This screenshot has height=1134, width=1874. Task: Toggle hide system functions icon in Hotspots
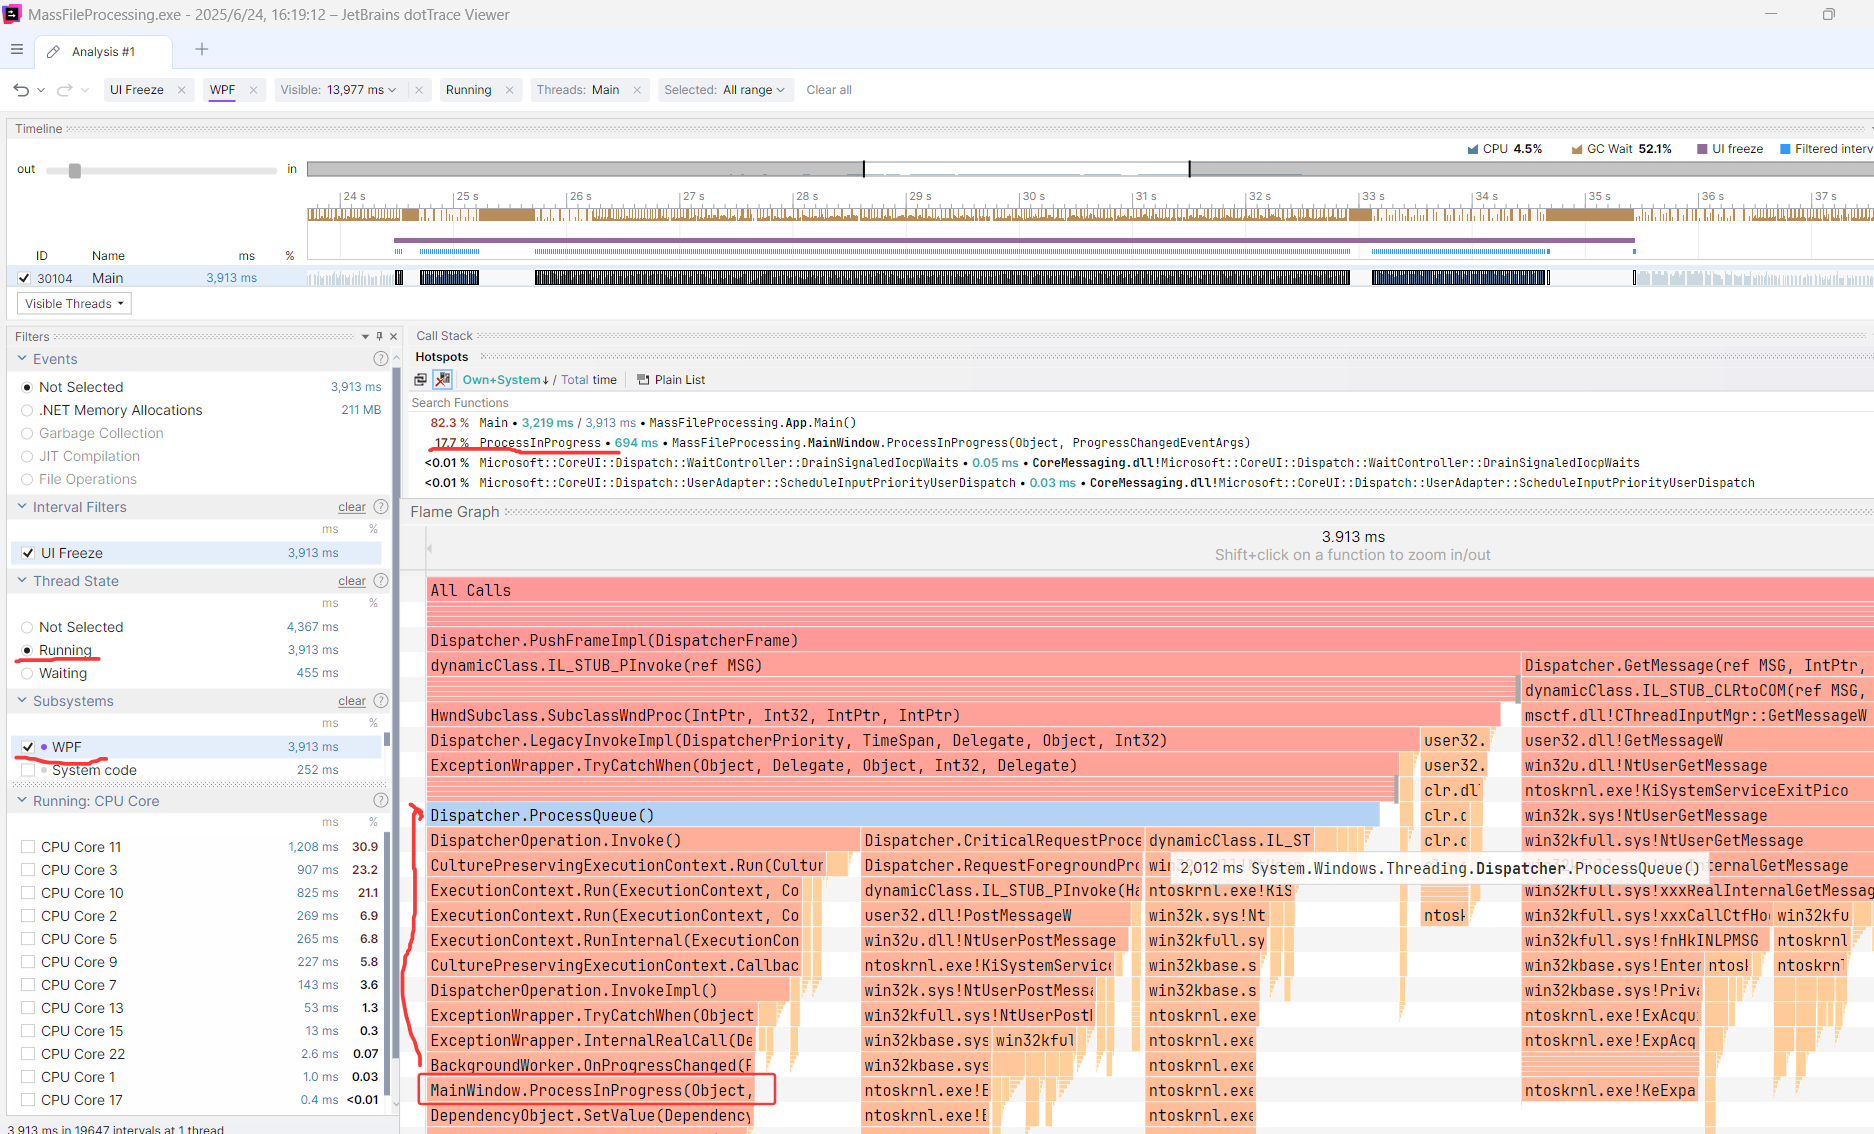coord(442,380)
